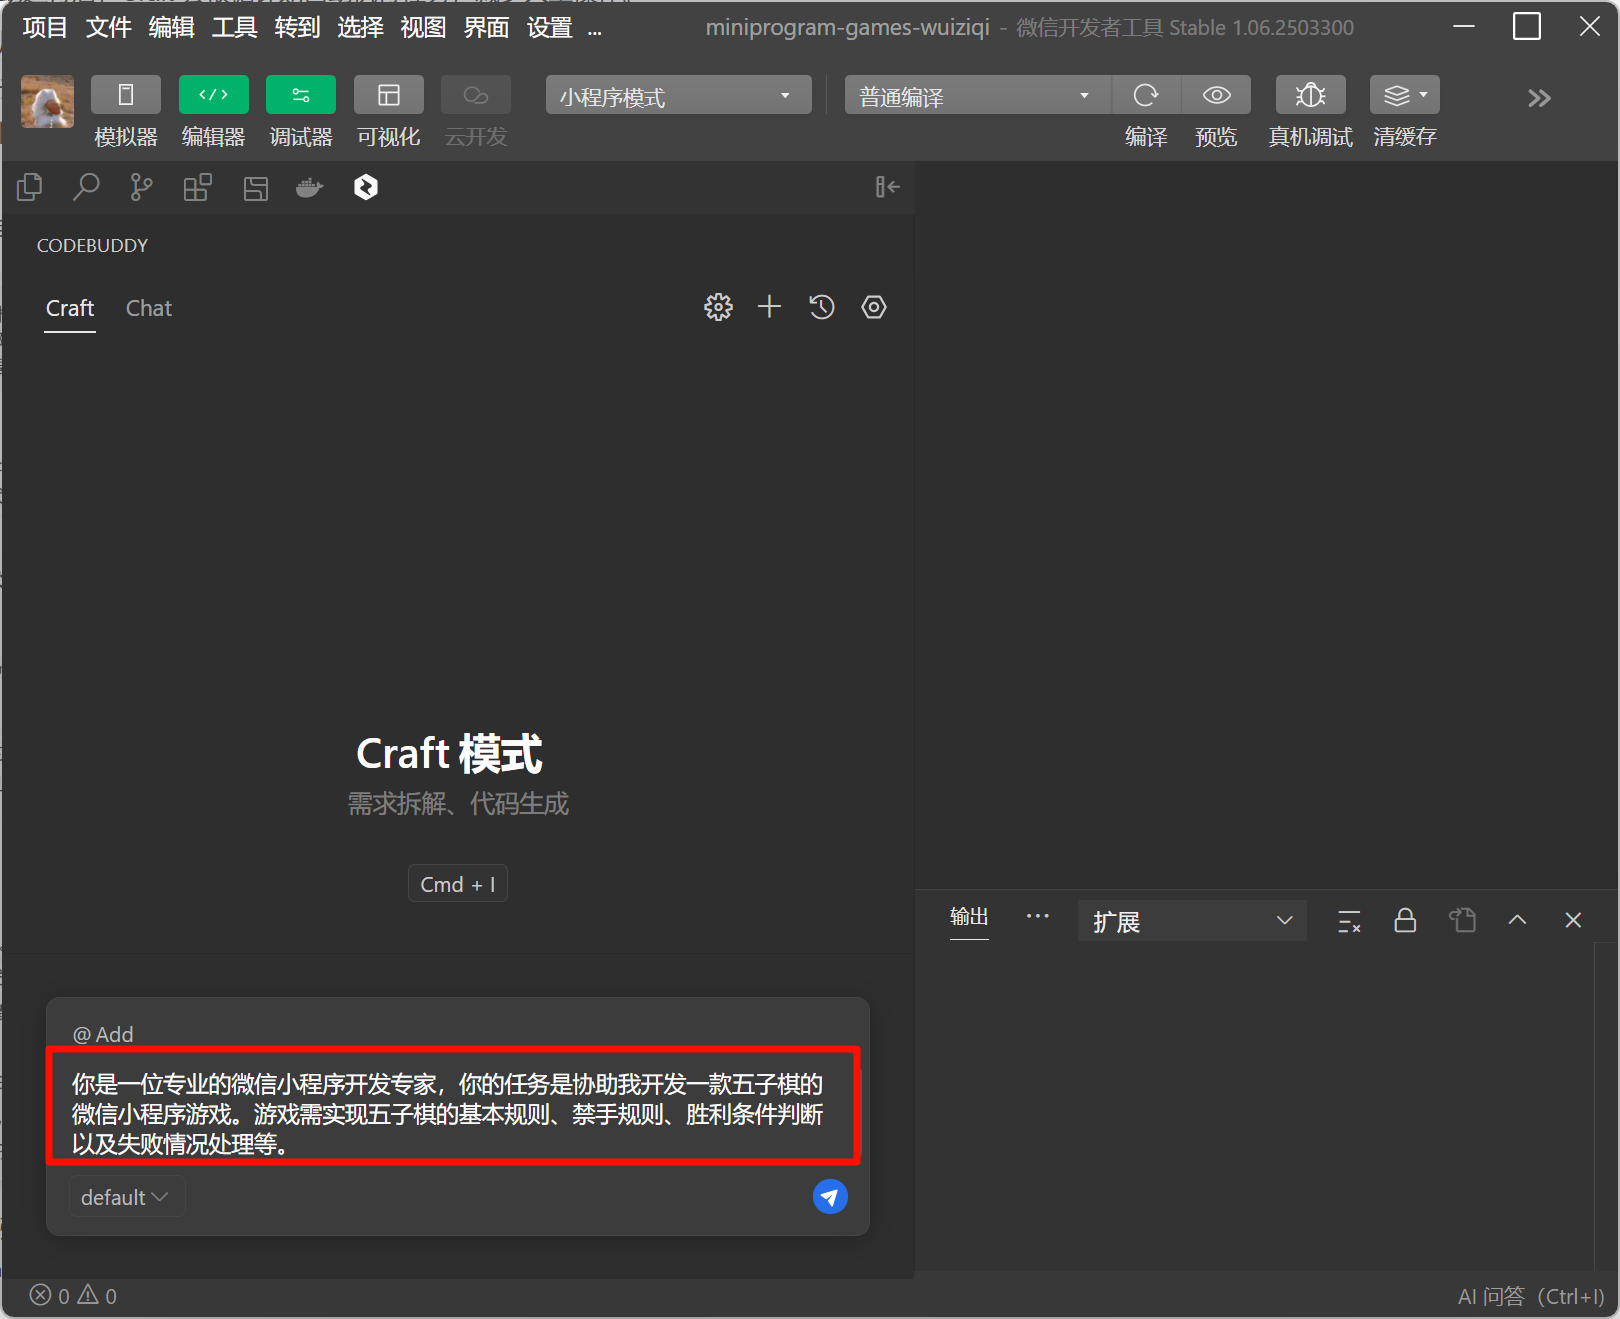Open the 工具 menu
Image resolution: width=1620 pixels, height=1319 pixels.
click(x=234, y=28)
